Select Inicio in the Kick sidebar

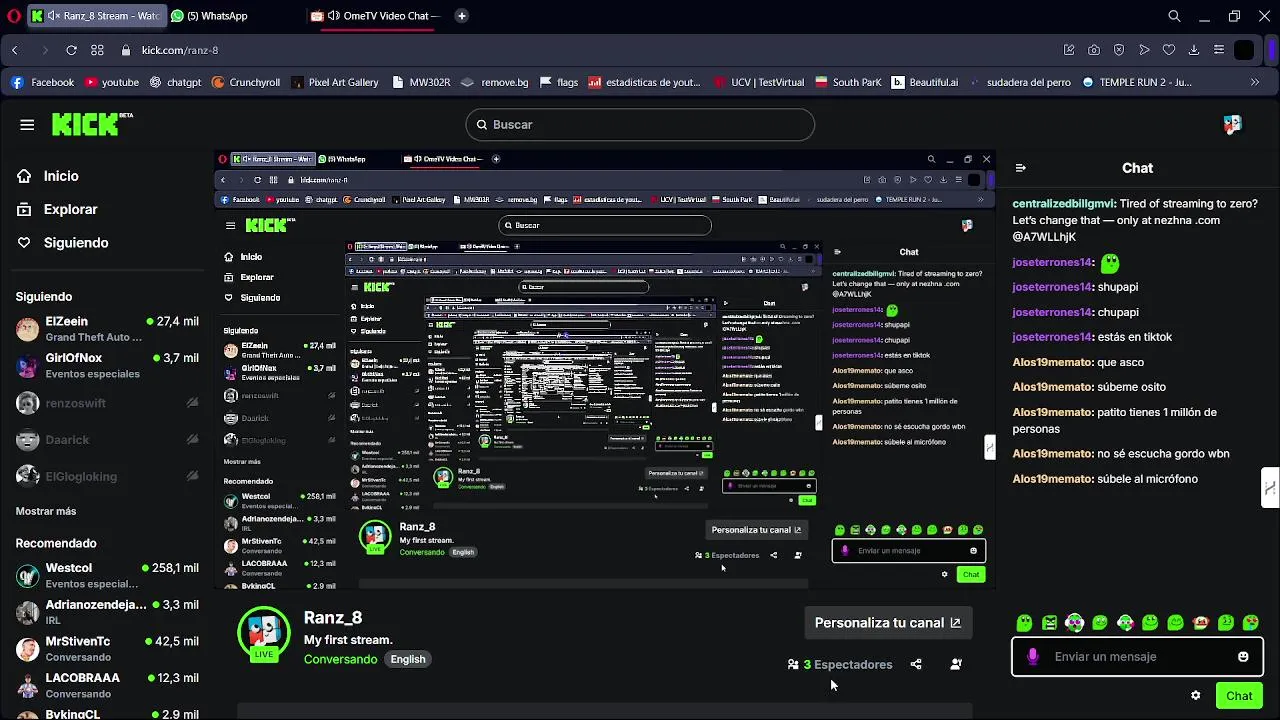click(x=48, y=176)
